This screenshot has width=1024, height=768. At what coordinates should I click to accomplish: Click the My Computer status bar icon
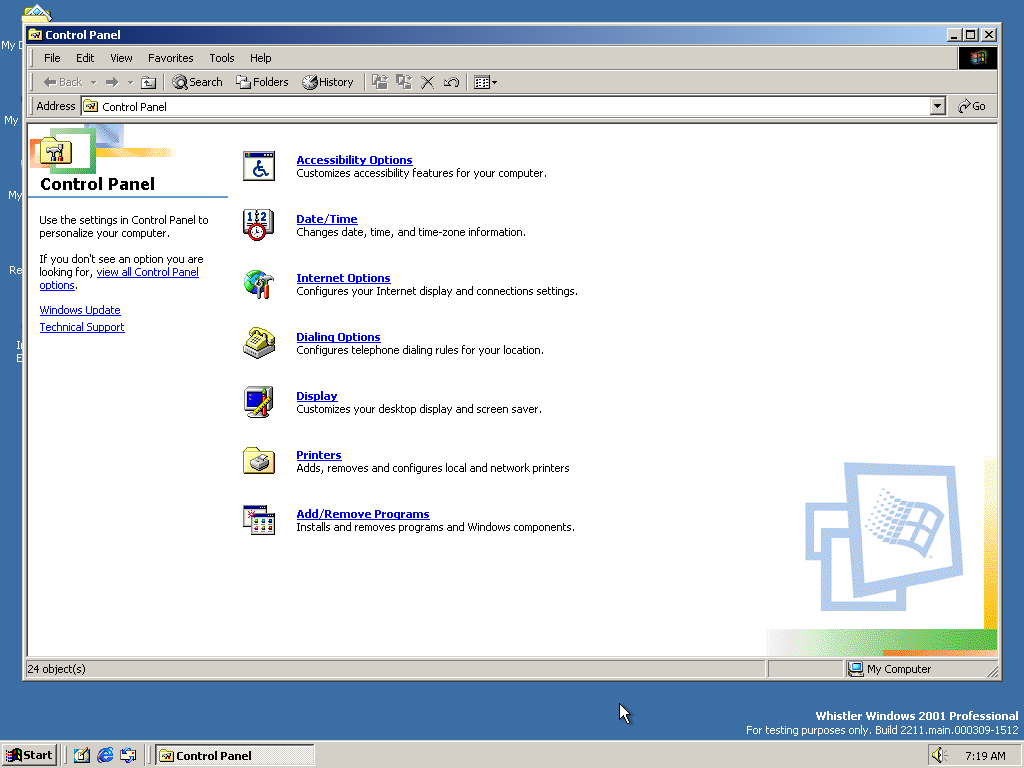click(855, 669)
